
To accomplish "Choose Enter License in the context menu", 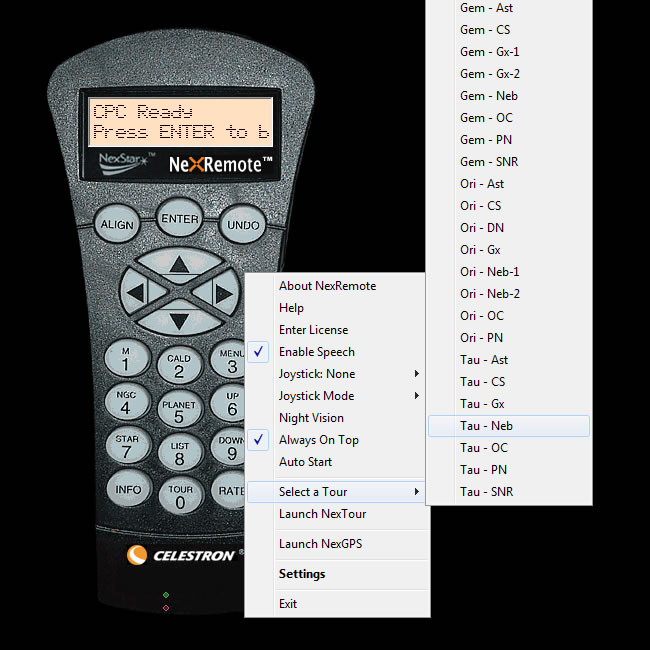I will click(335, 330).
